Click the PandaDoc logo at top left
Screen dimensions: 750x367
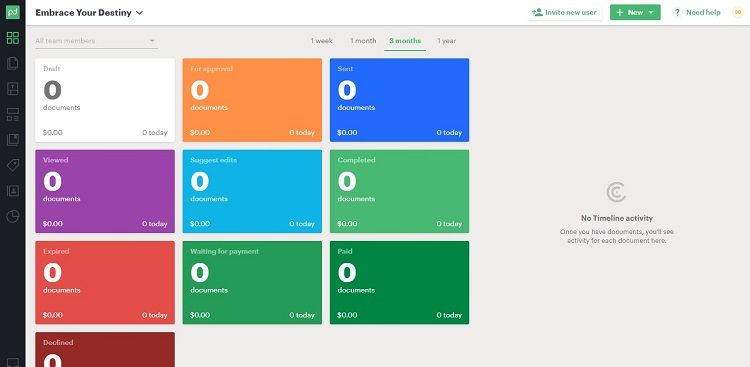tap(13, 12)
